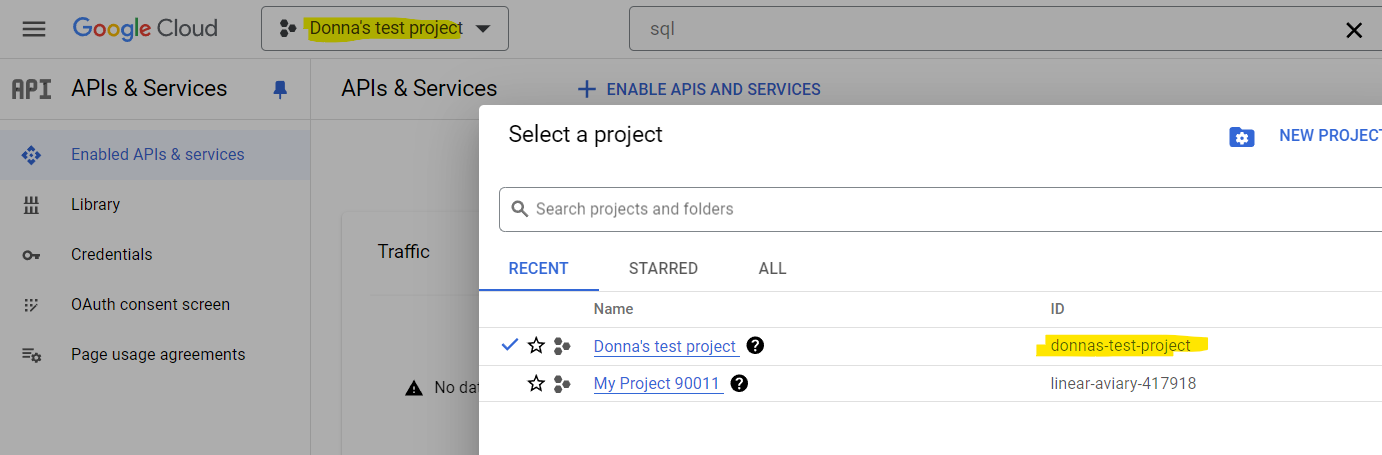This screenshot has height=455, width=1382.
Task: Switch to the ALL tab
Action: pos(772,268)
